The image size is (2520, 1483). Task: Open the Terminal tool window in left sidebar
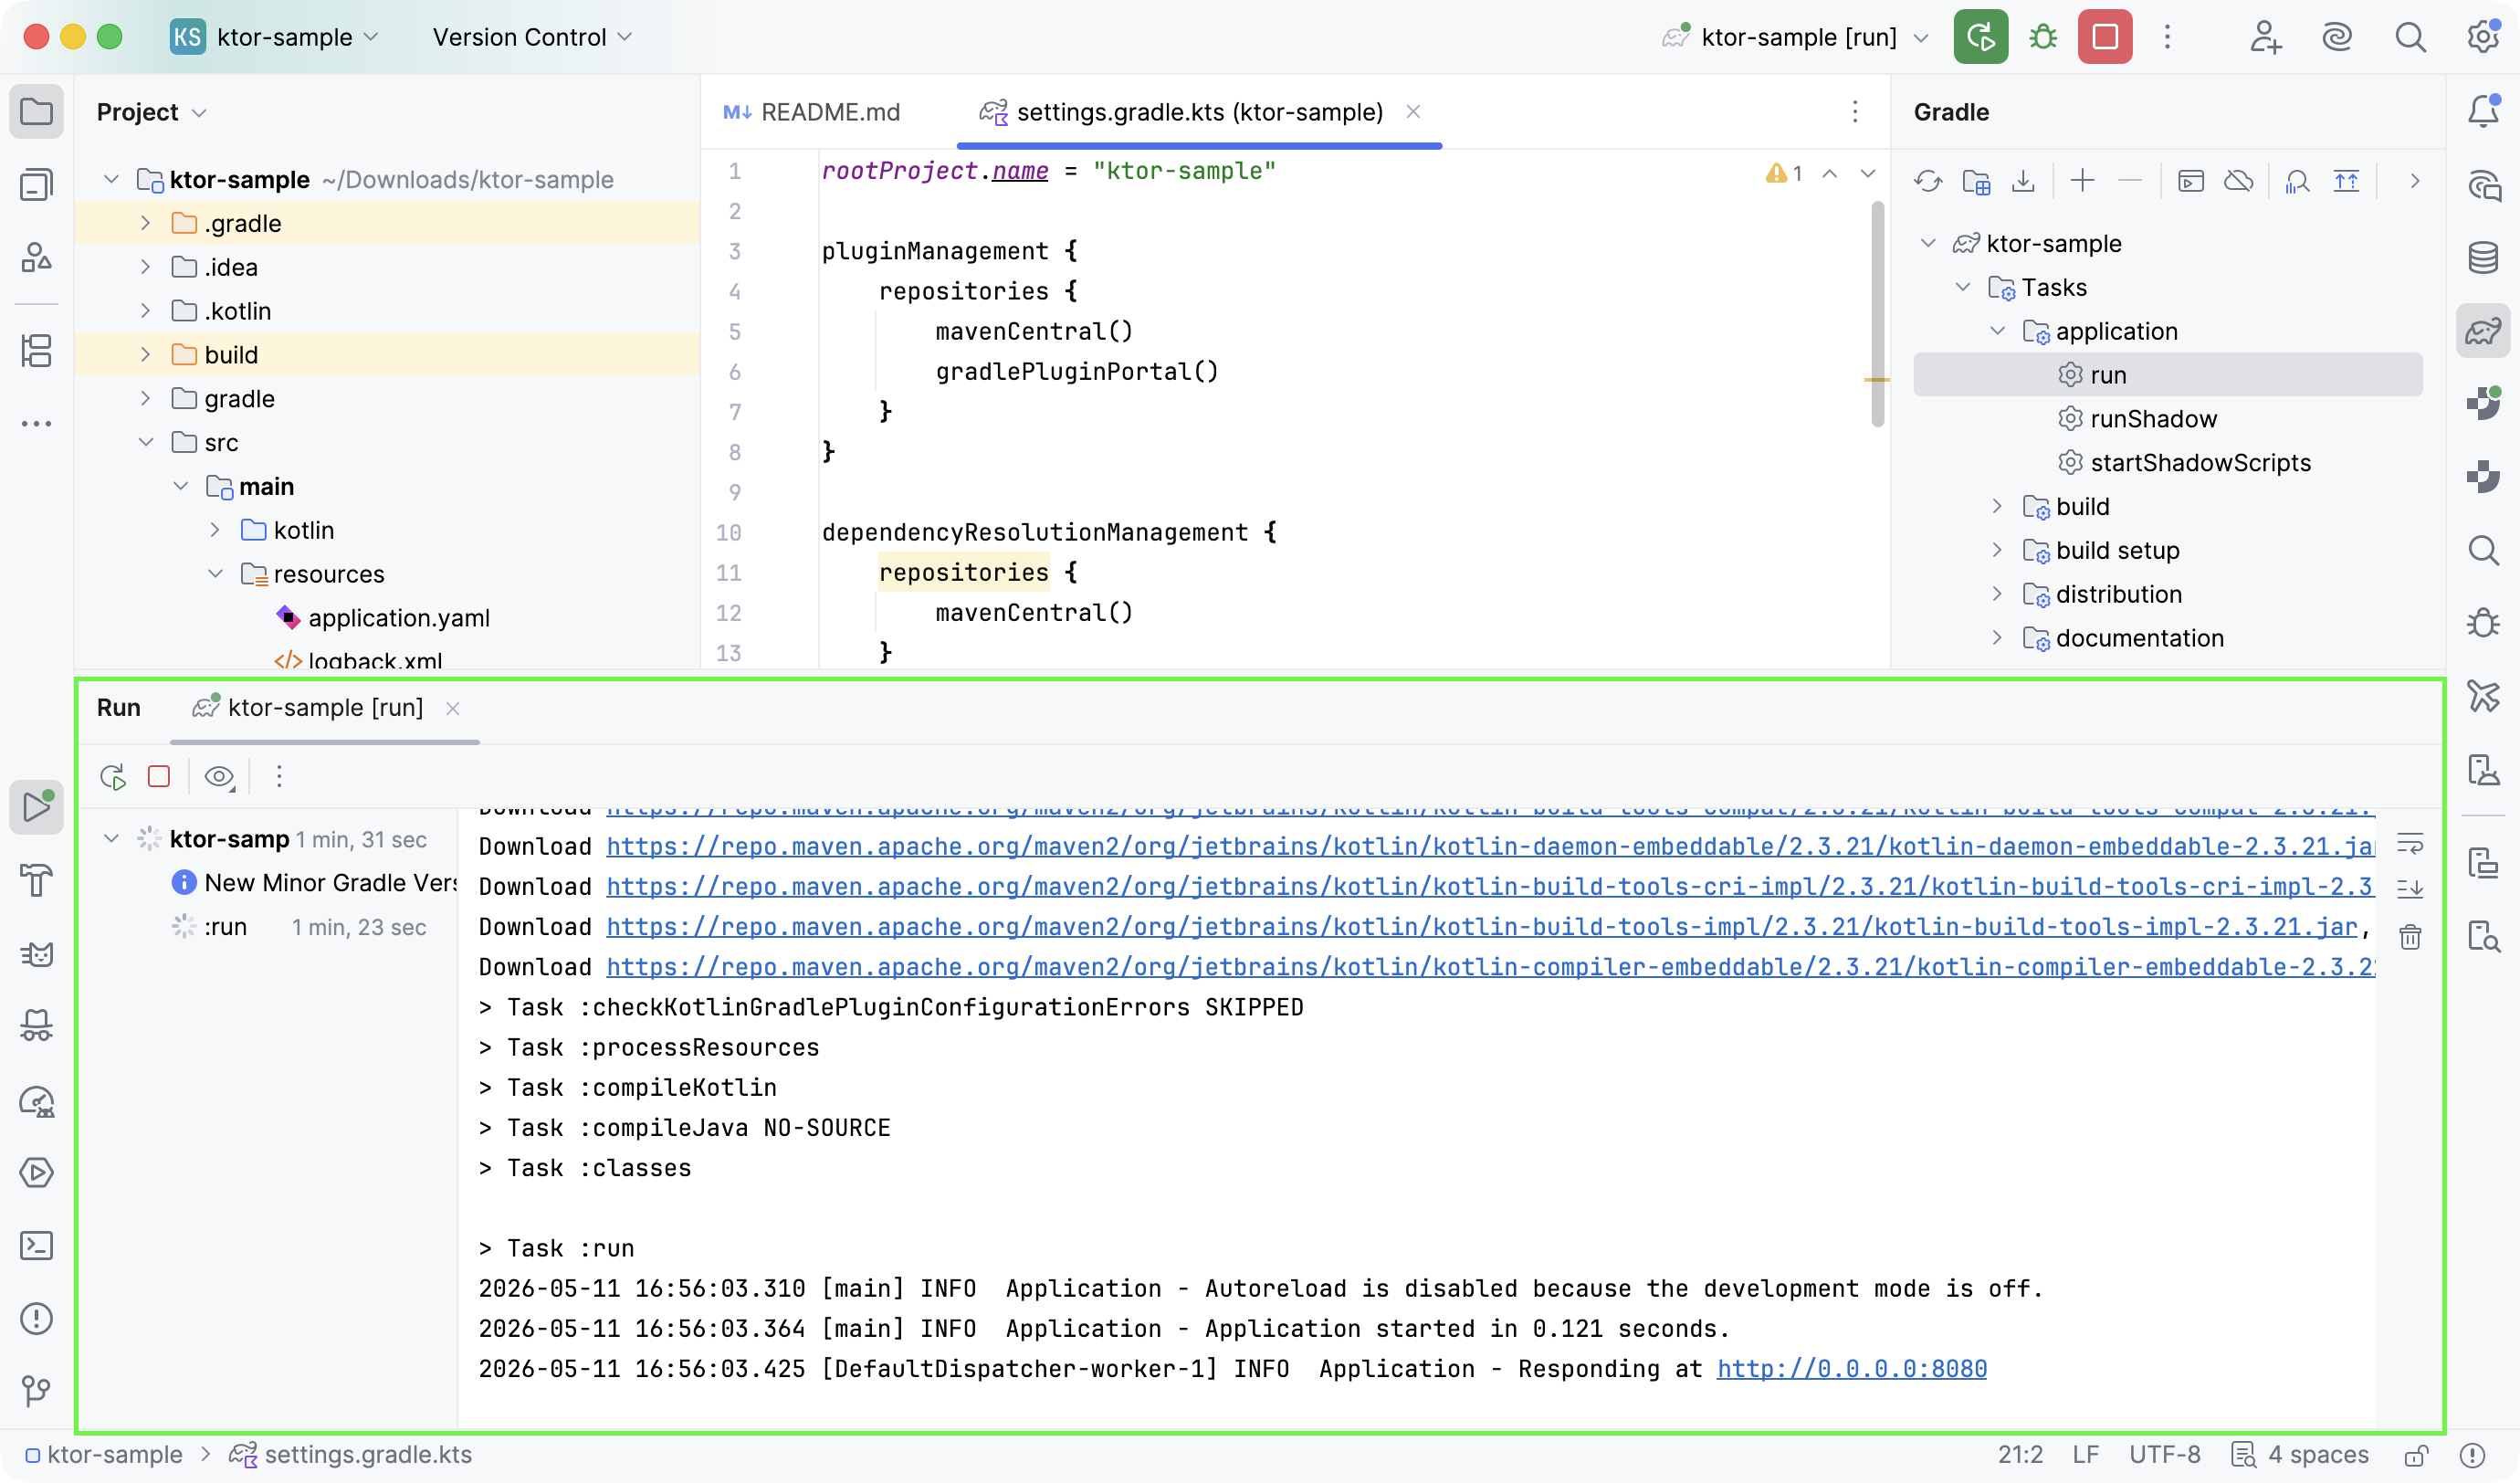[x=36, y=1245]
